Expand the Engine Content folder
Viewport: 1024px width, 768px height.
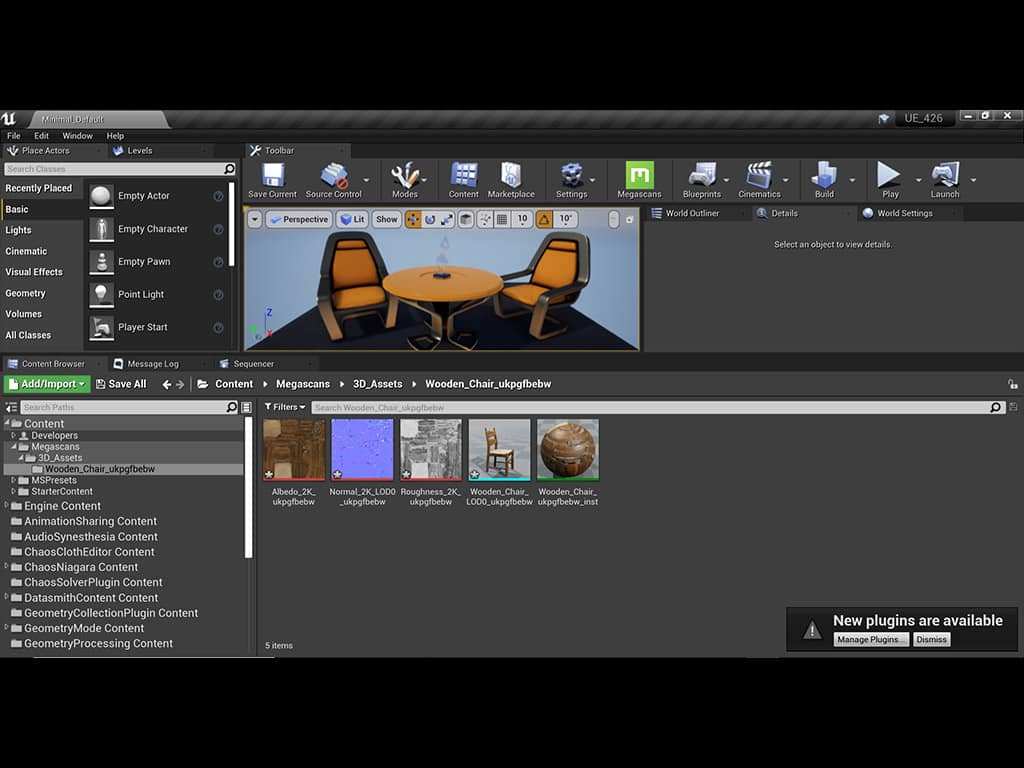pyautogui.click(x=7, y=505)
